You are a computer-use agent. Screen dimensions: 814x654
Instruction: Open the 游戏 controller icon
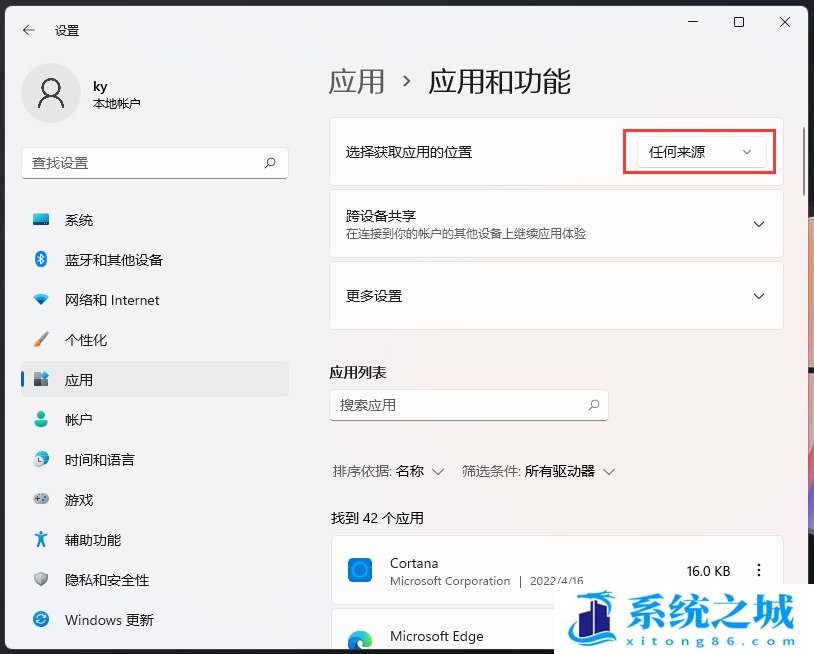(41, 500)
